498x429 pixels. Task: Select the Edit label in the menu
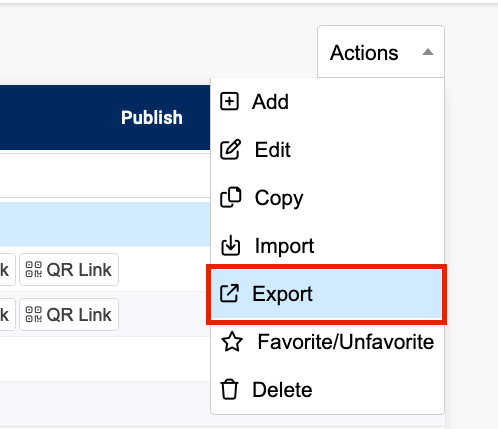click(273, 150)
